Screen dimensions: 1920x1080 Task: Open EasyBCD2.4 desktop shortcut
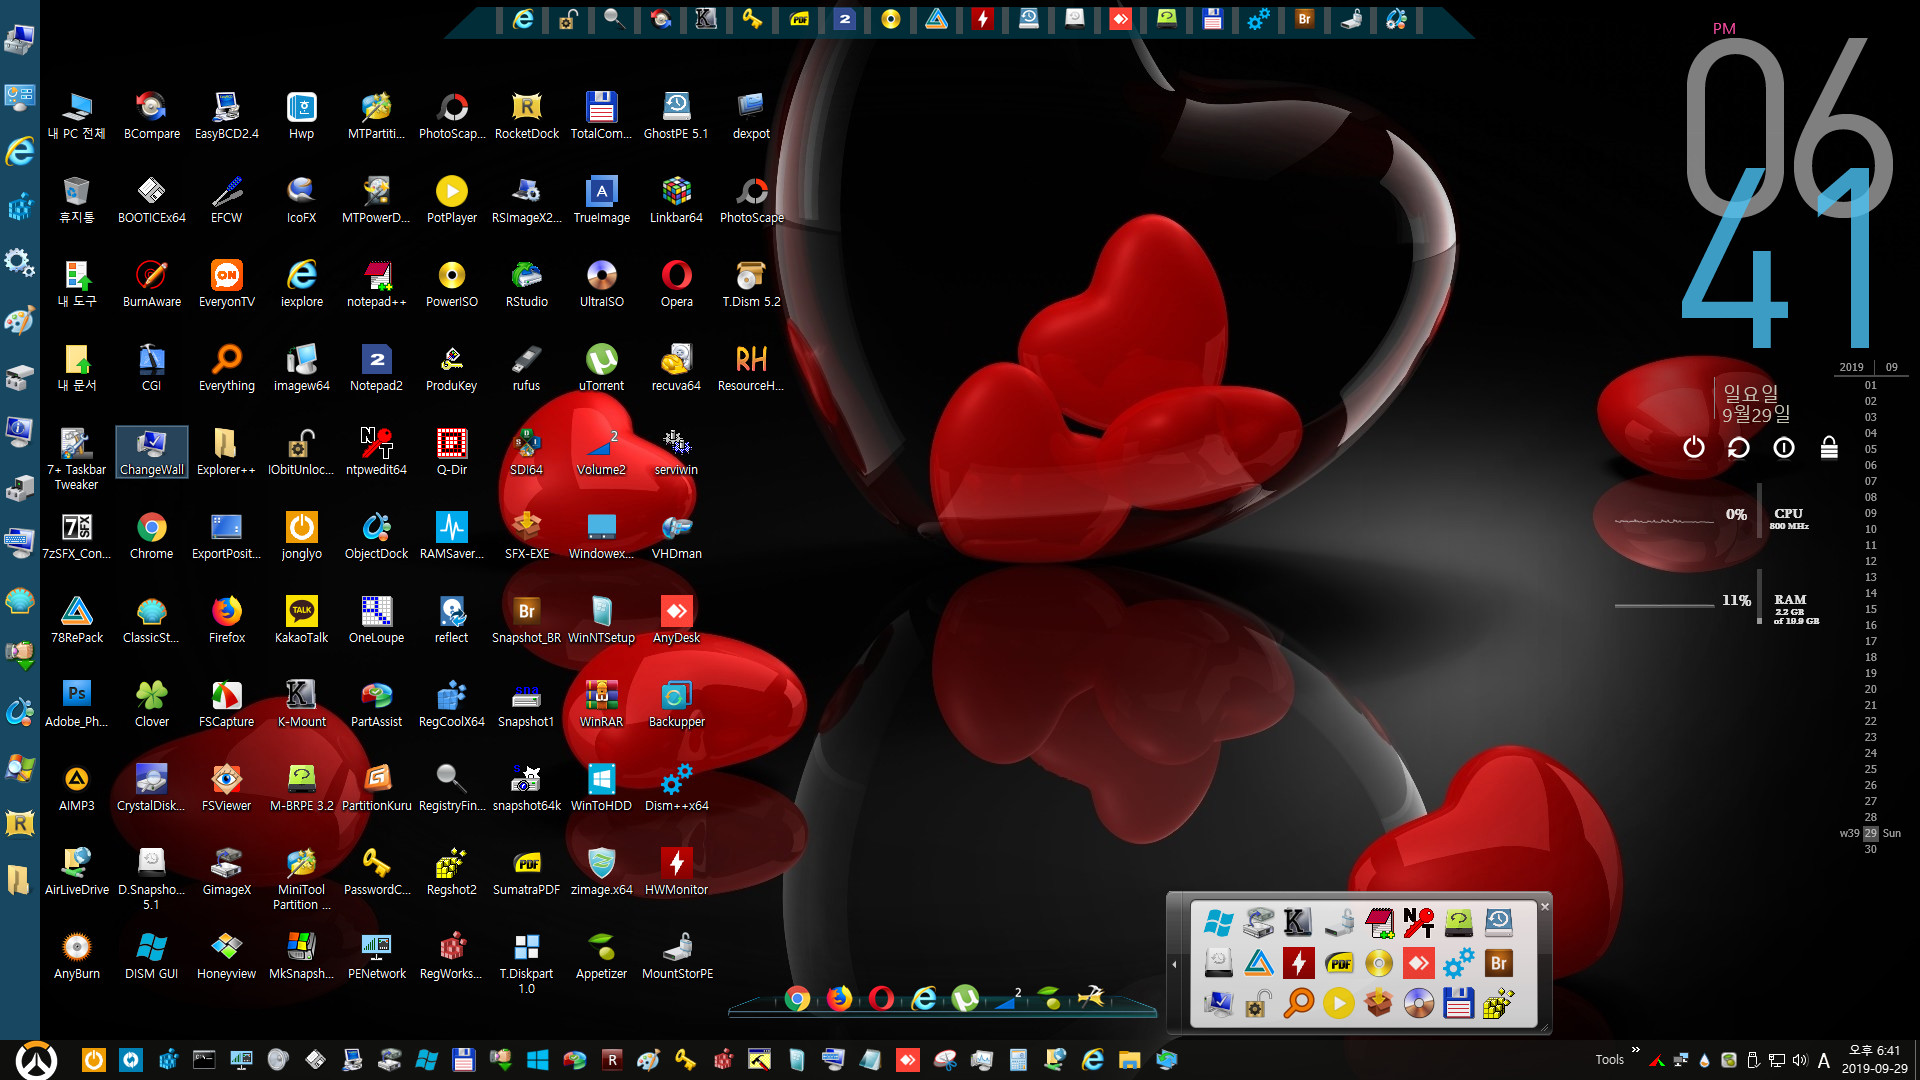226,115
